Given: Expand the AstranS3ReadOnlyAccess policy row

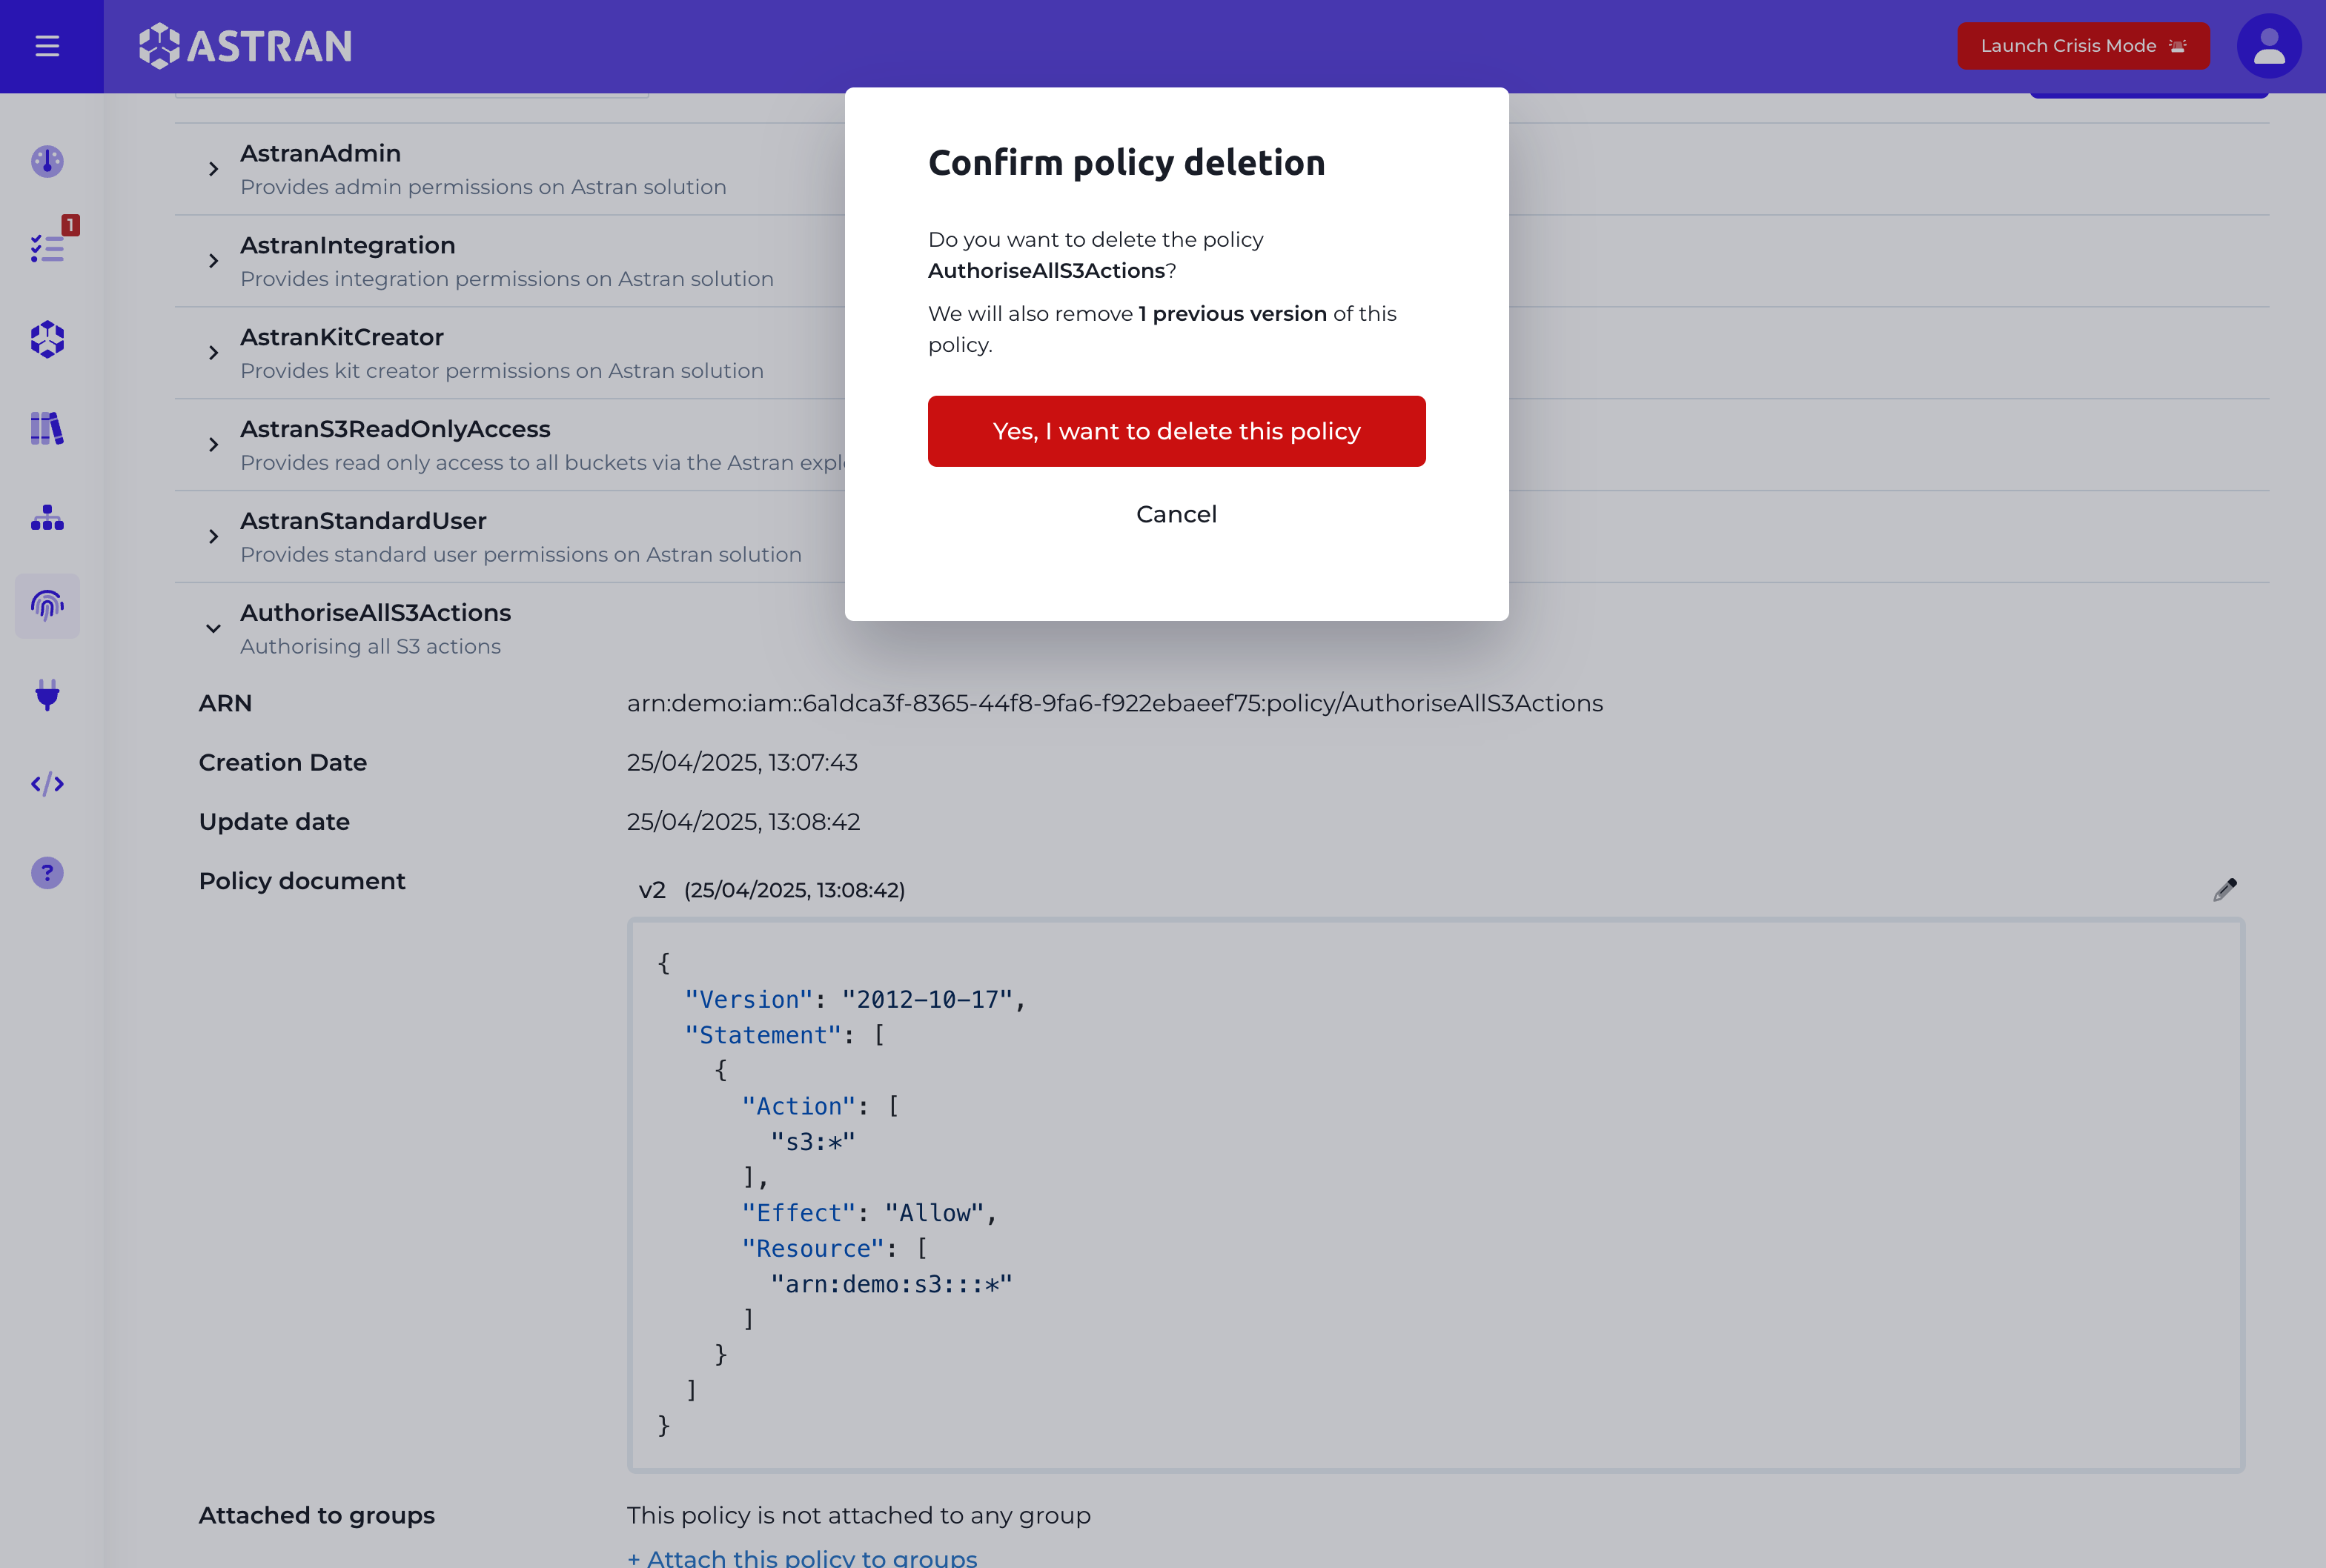Looking at the screenshot, I should pyautogui.click(x=213, y=445).
